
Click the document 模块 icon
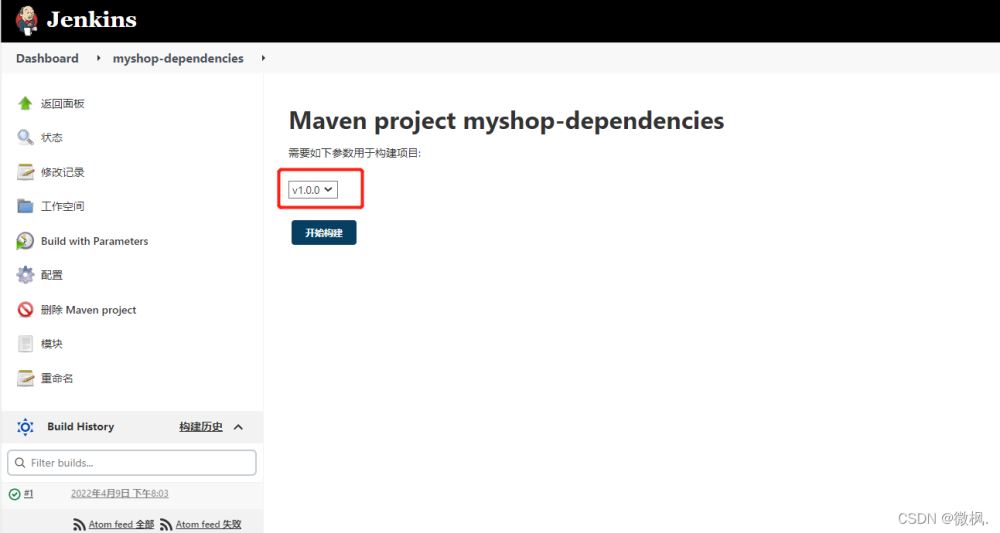pyautogui.click(x=25, y=344)
